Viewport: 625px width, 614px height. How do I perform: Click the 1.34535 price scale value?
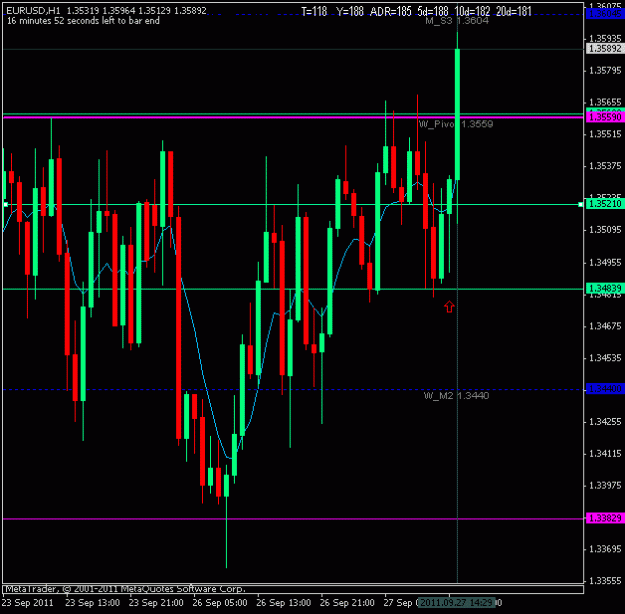[x=605, y=358]
